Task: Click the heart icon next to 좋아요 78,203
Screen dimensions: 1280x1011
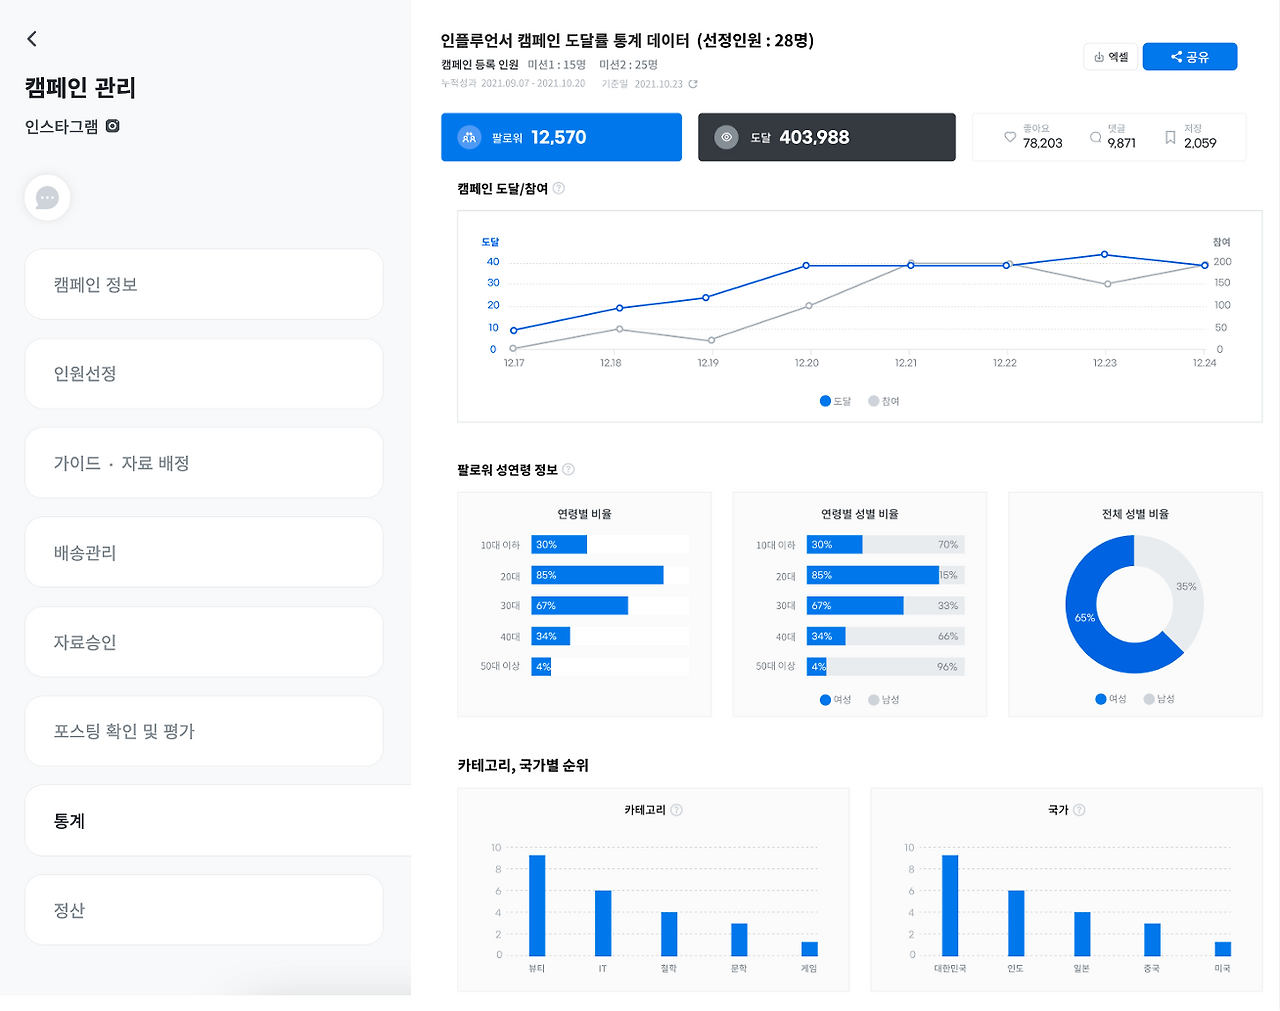Action: click(x=1010, y=137)
